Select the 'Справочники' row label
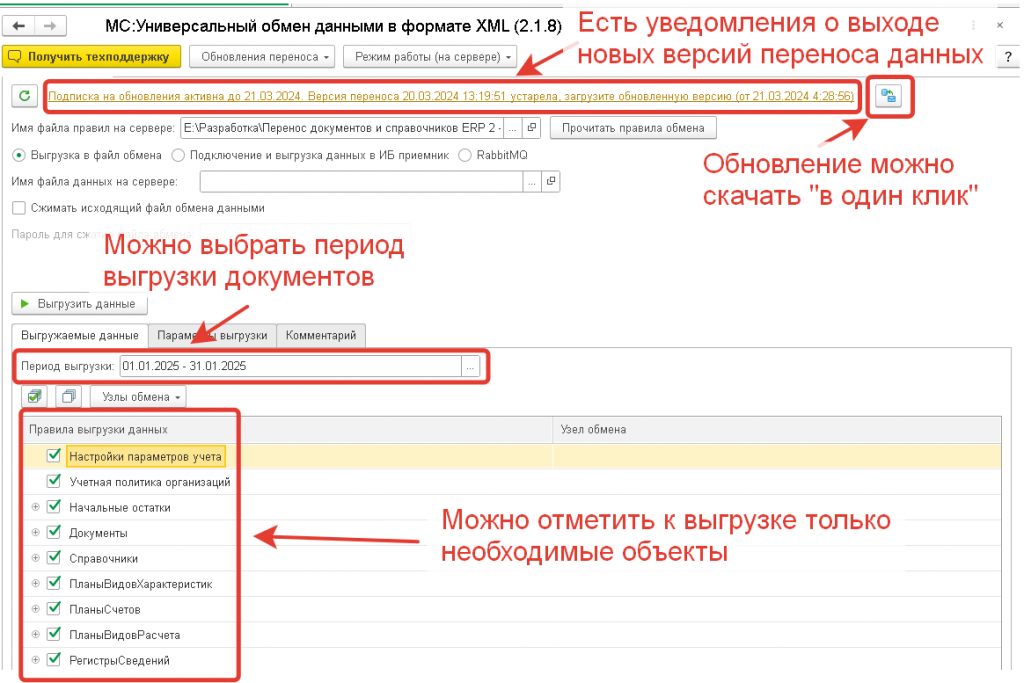This screenshot has width=1024, height=683. click(x=103, y=558)
